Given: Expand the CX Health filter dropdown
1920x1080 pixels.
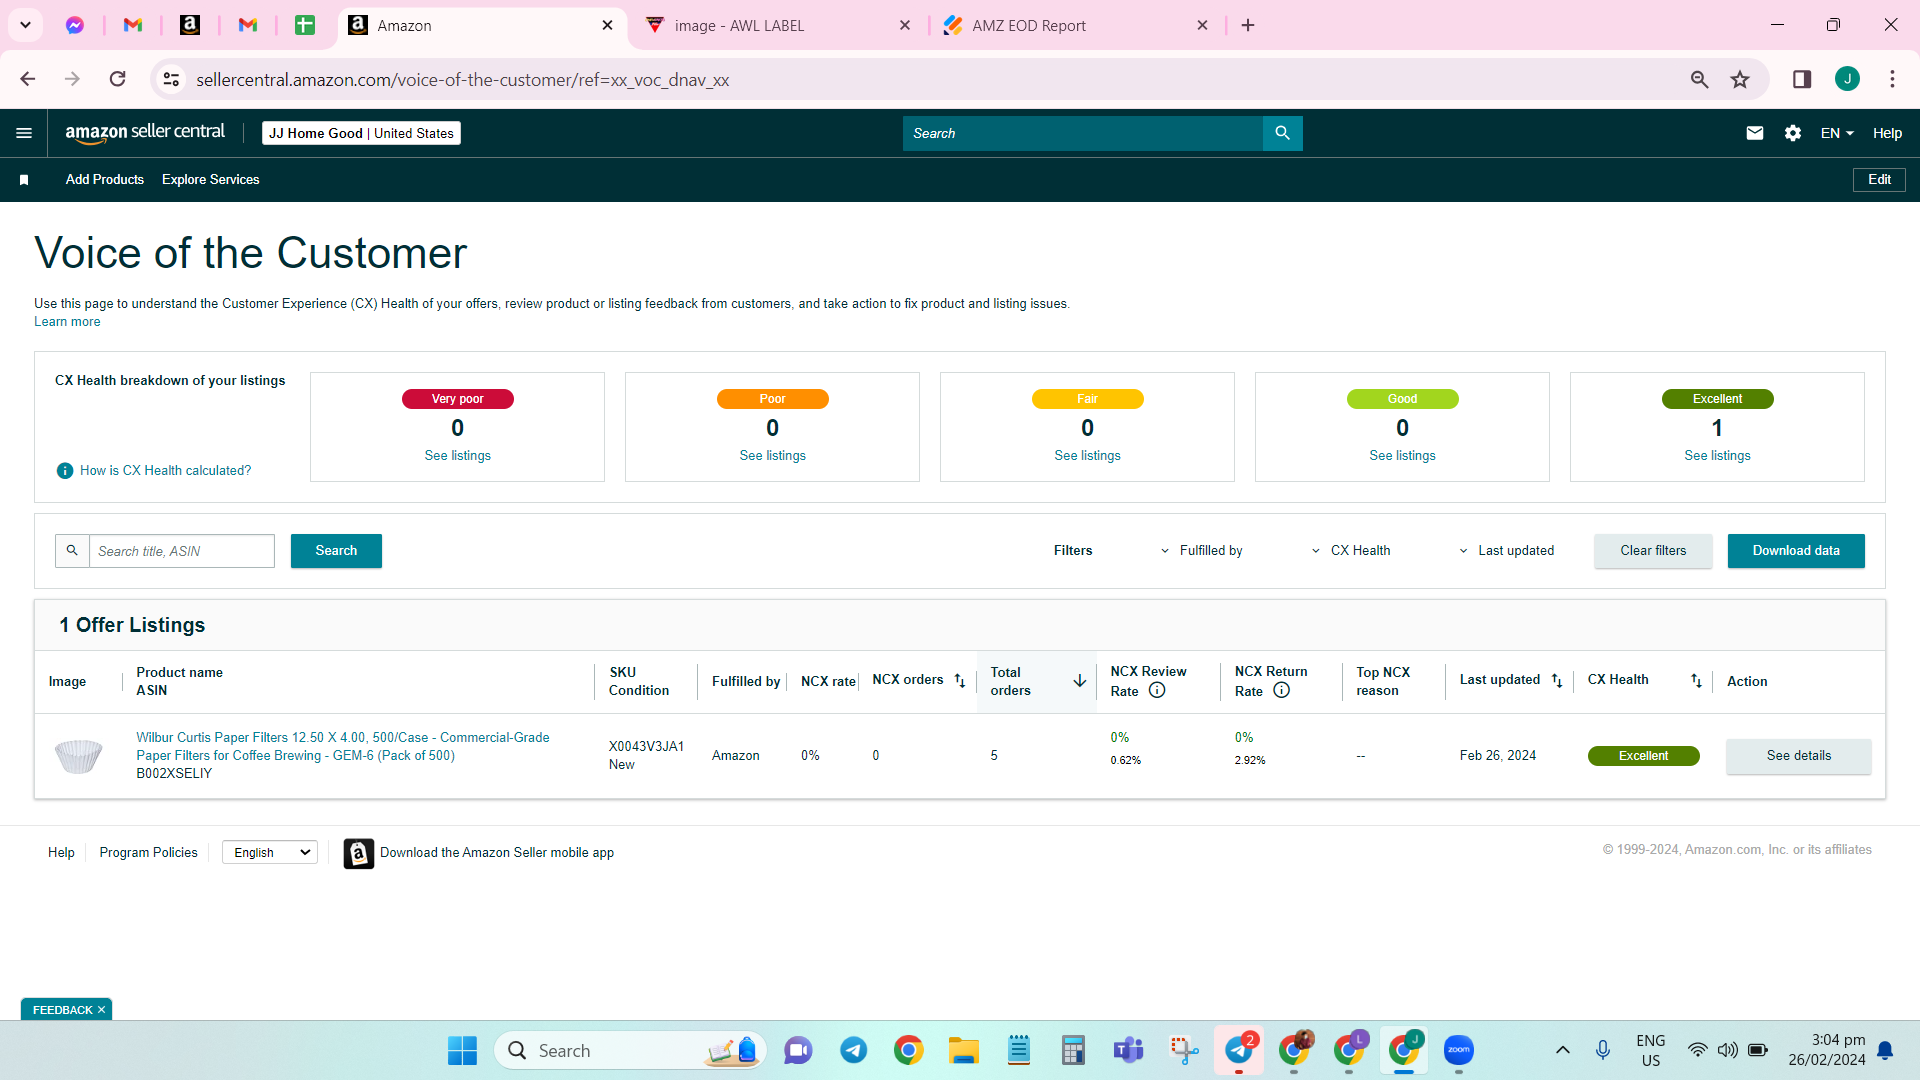Looking at the screenshot, I should pyautogui.click(x=1351, y=551).
